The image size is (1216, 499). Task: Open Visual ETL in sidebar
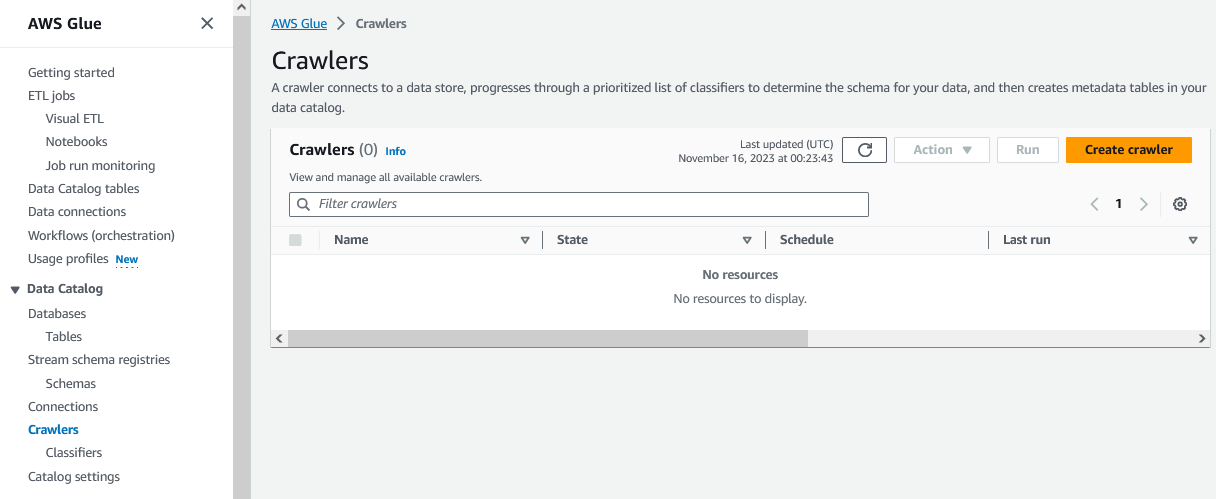(74, 118)
